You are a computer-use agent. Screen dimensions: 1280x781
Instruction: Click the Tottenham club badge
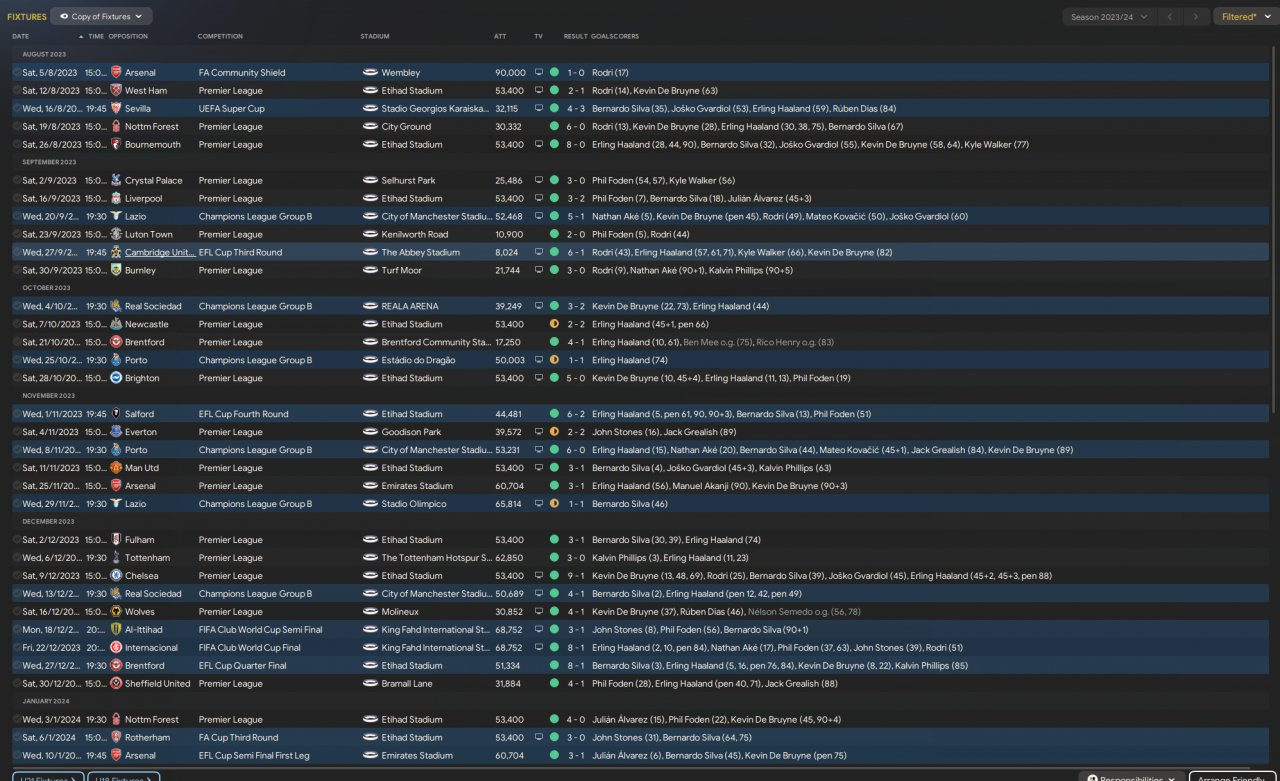[116, 559]
